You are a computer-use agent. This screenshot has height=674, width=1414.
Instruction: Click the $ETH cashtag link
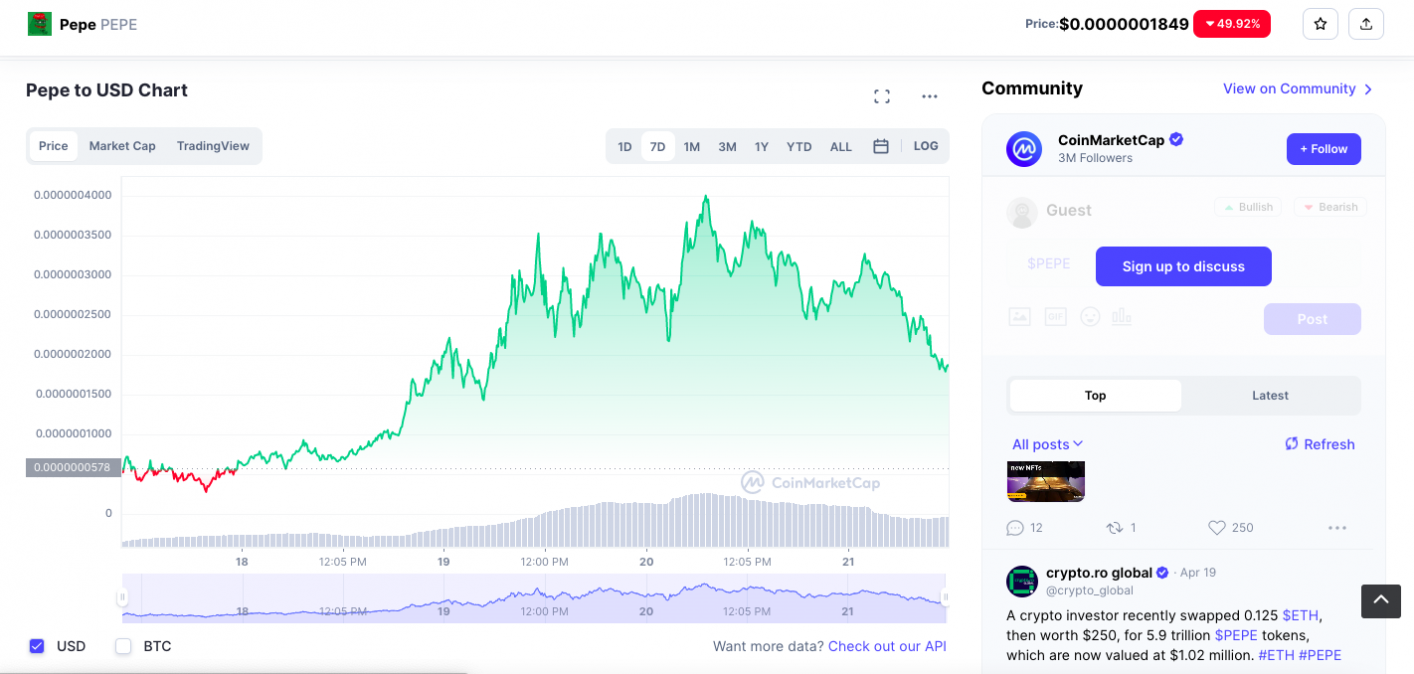coord(1302,615)
